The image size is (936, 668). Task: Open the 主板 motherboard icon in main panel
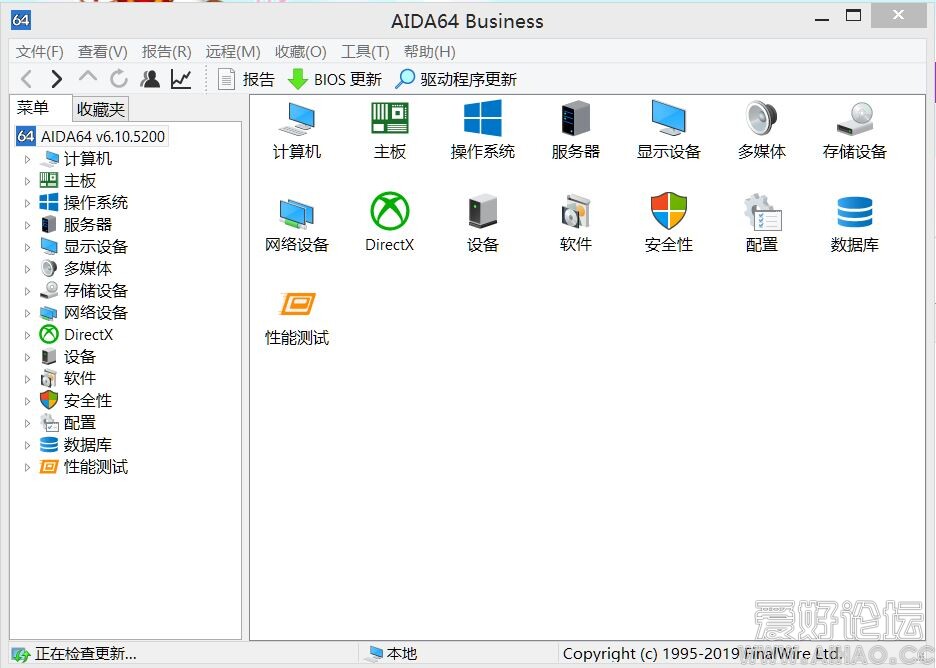[x=389, y=119]
